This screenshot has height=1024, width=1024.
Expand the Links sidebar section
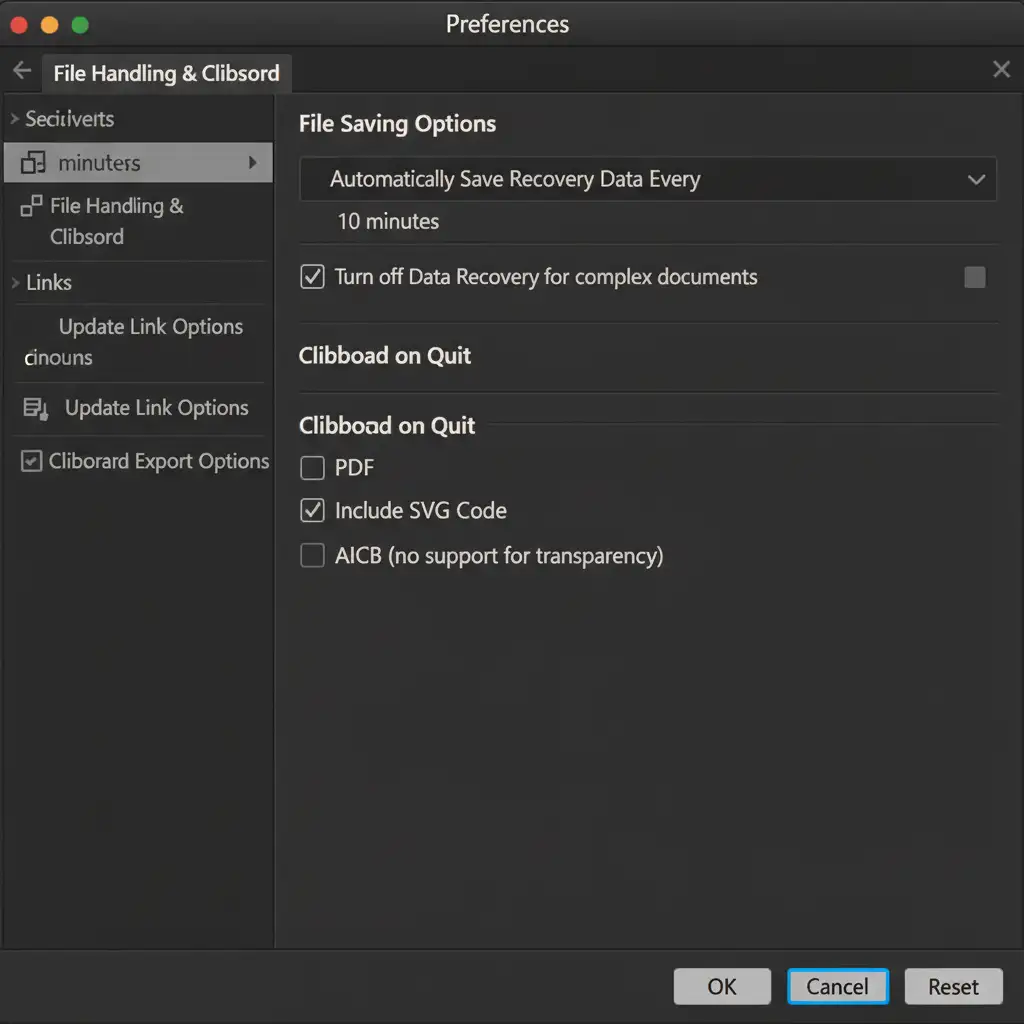15,283
